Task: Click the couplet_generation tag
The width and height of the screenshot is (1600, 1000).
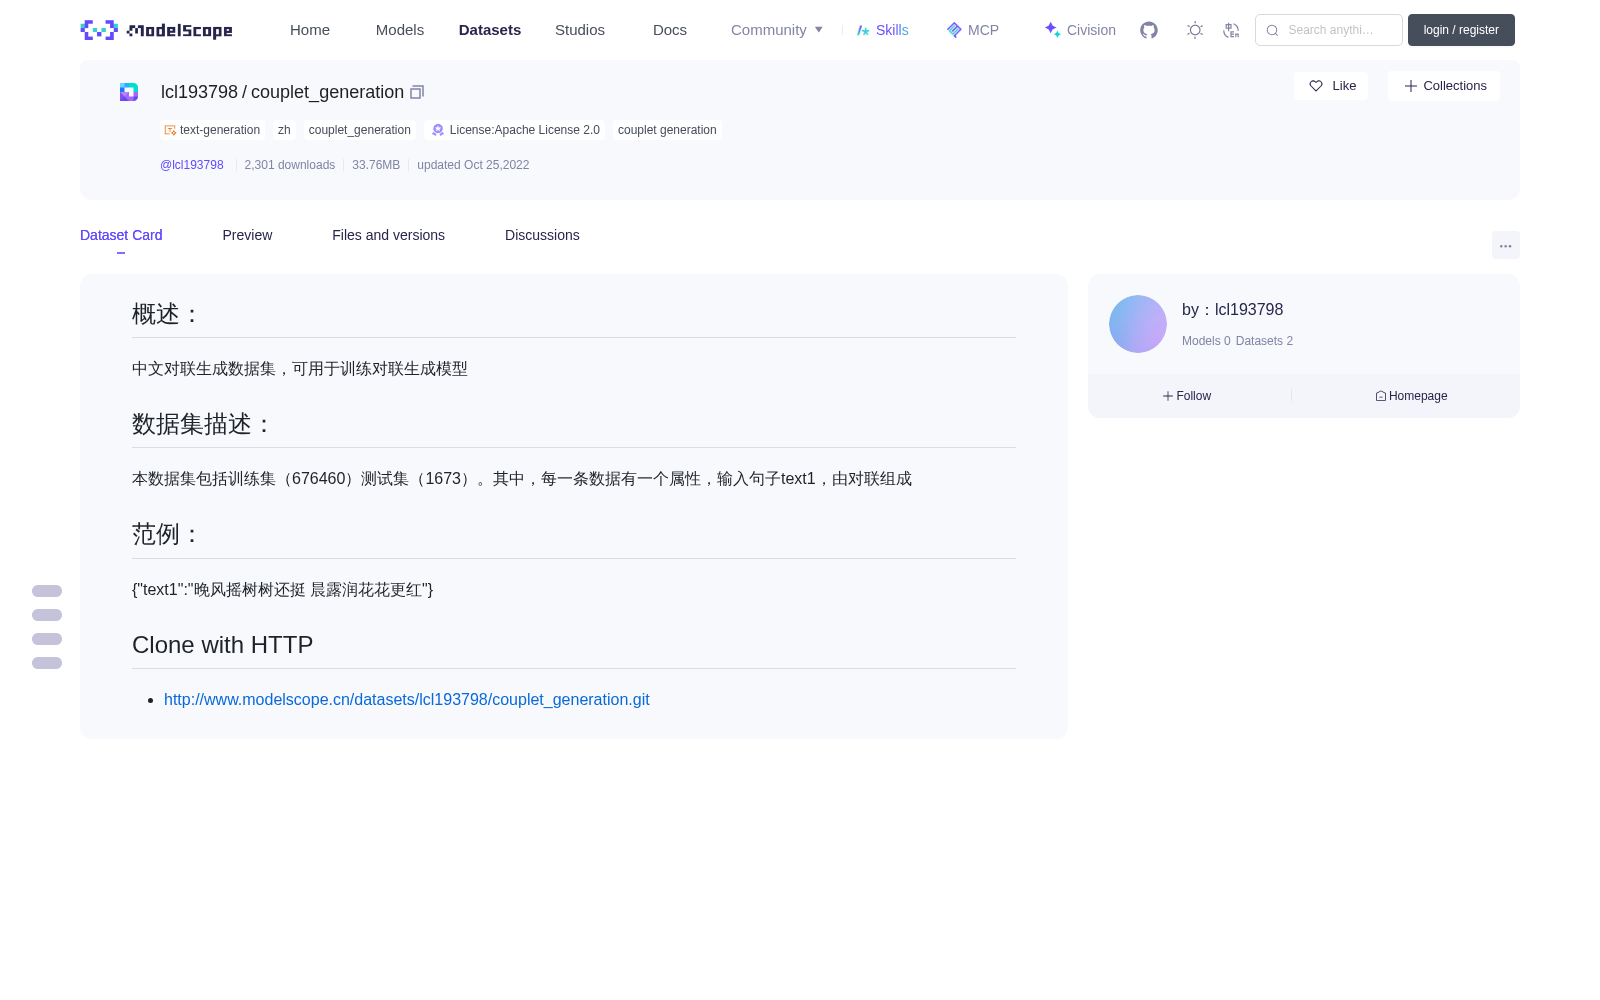Action: tap(360, 130)
